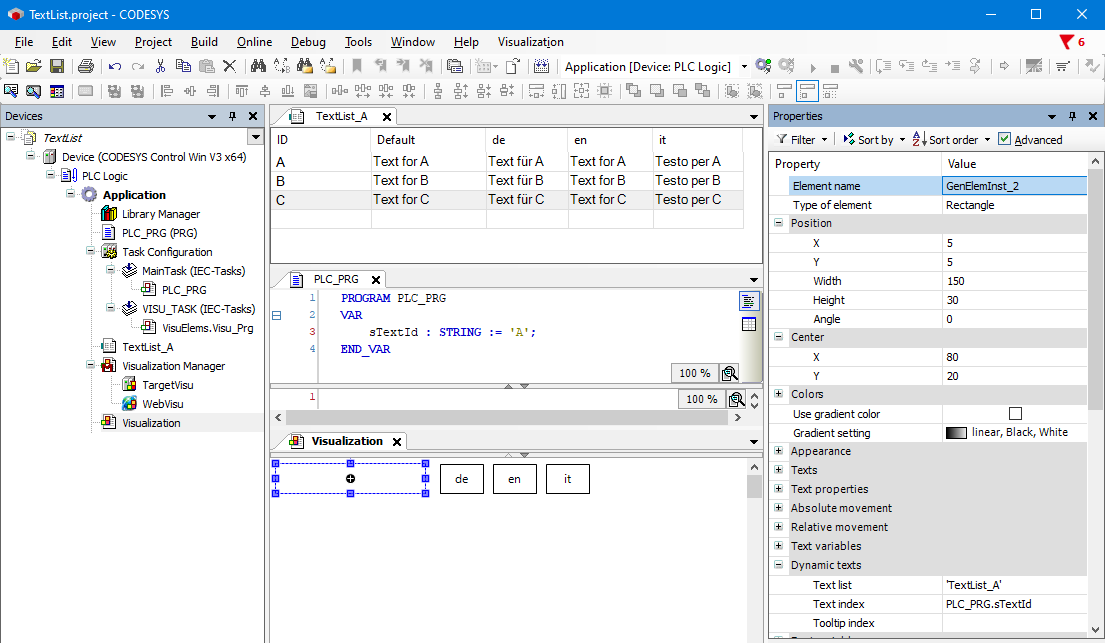Screen dimensions: 1105x643
Task: Stop the application with the stop icon
Action: point(835,67)
